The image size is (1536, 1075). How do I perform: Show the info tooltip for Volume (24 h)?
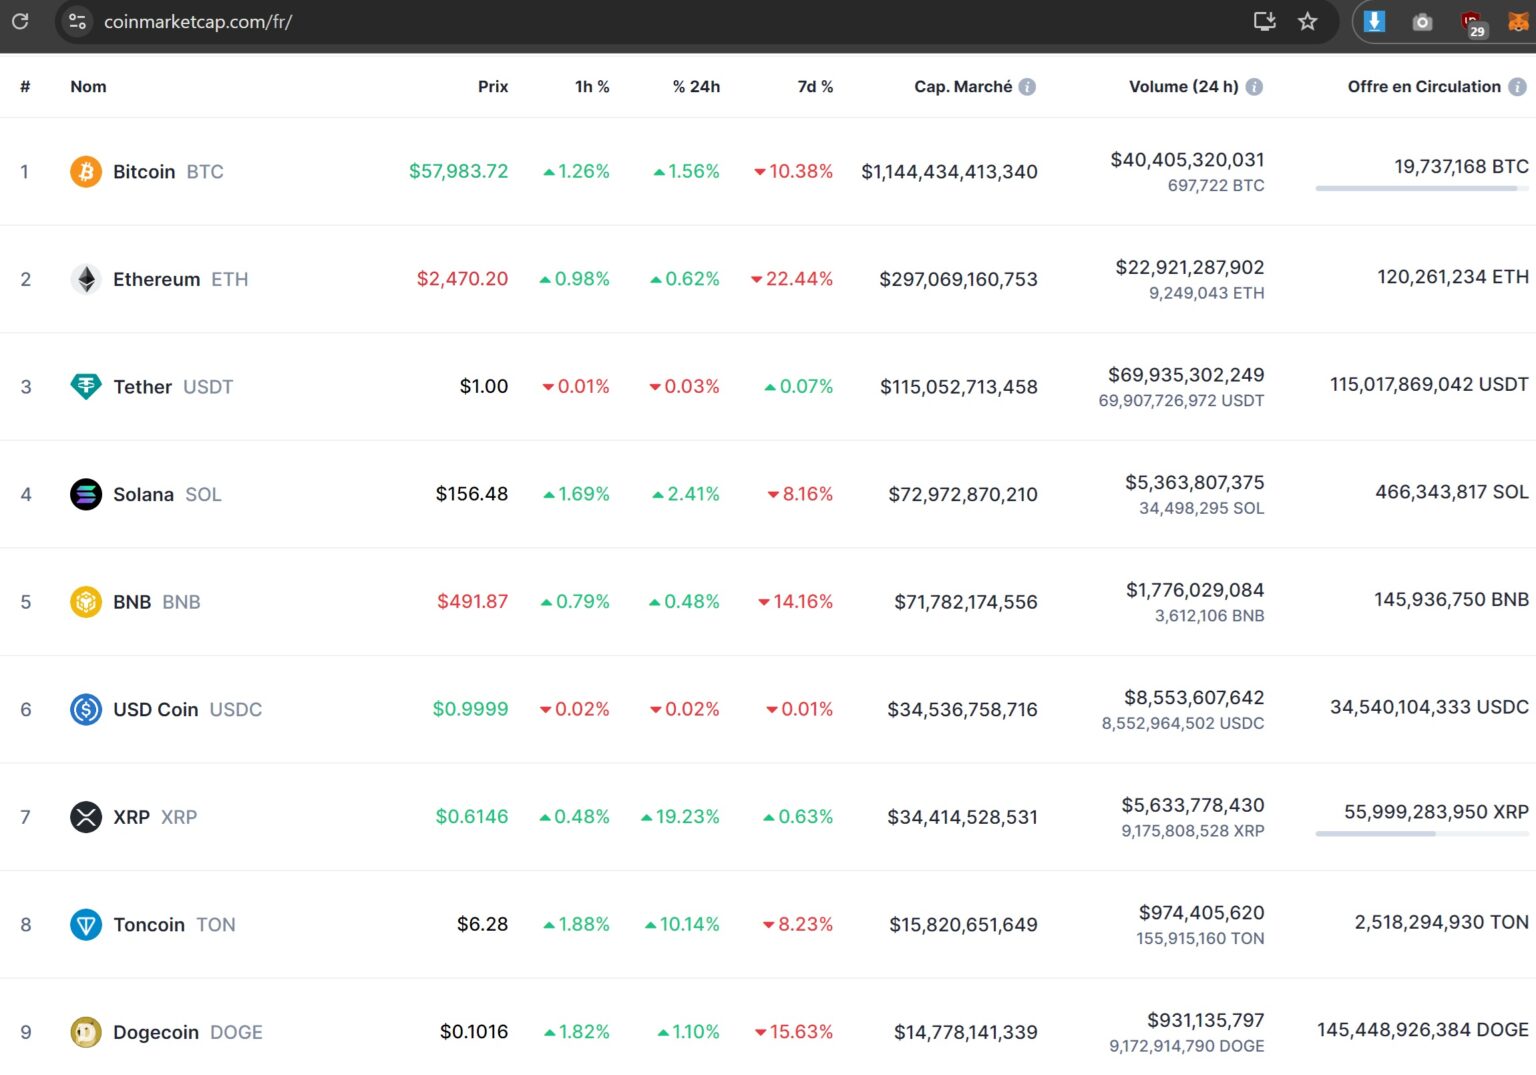point(1254,87)
